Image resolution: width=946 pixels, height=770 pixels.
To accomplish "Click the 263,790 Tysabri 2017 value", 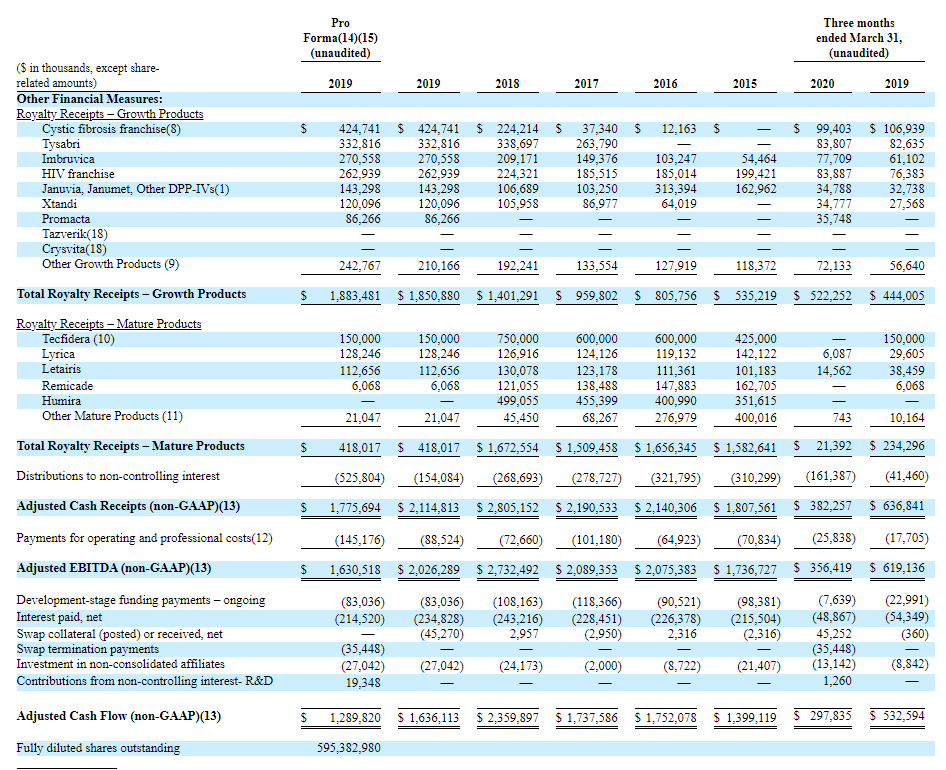I will coord(597,144).
